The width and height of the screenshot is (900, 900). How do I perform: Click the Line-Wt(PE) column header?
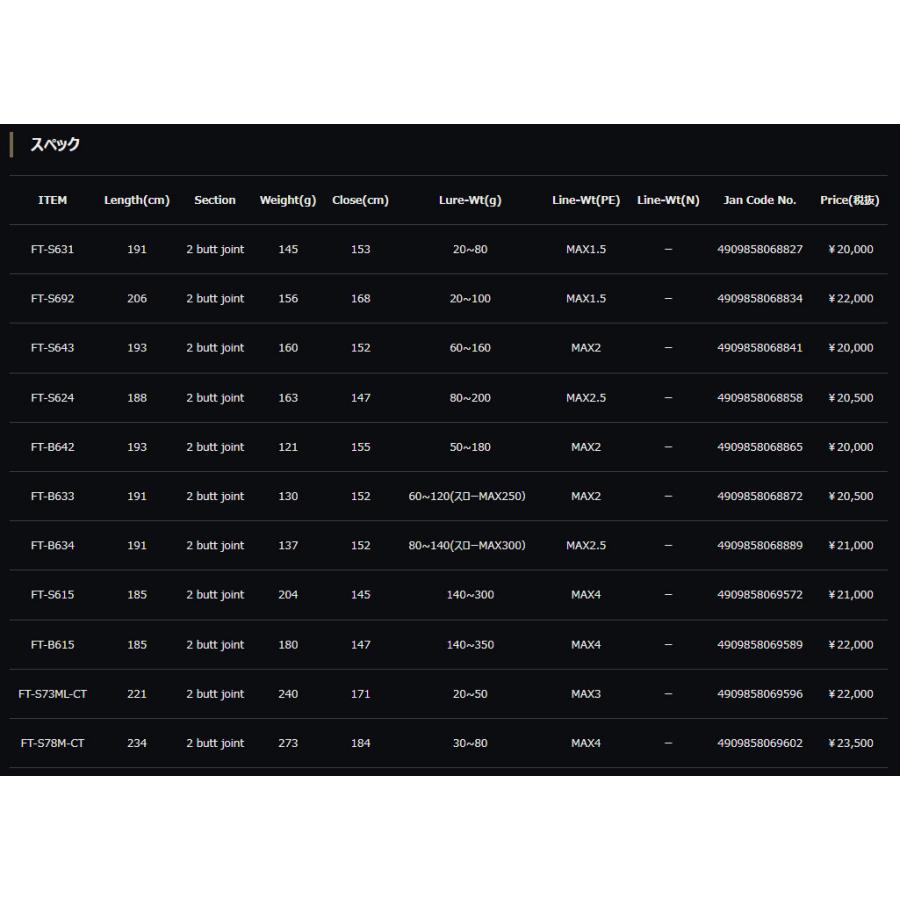[x=586, y=200]
